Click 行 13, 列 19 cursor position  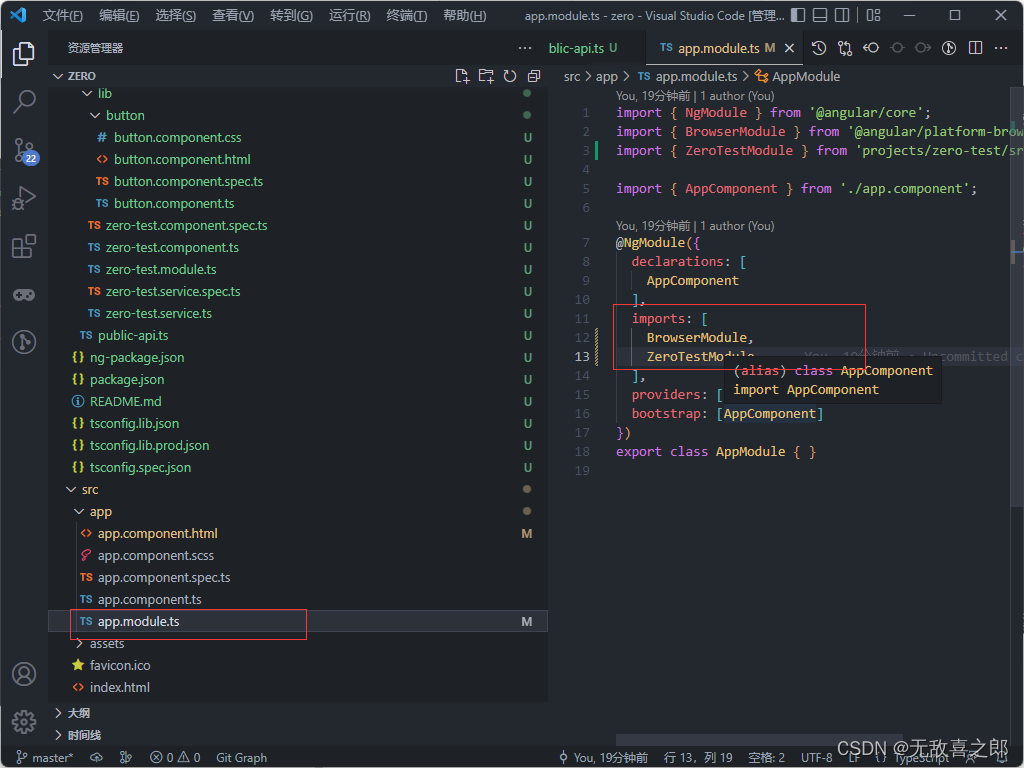[x=698, y=758]
